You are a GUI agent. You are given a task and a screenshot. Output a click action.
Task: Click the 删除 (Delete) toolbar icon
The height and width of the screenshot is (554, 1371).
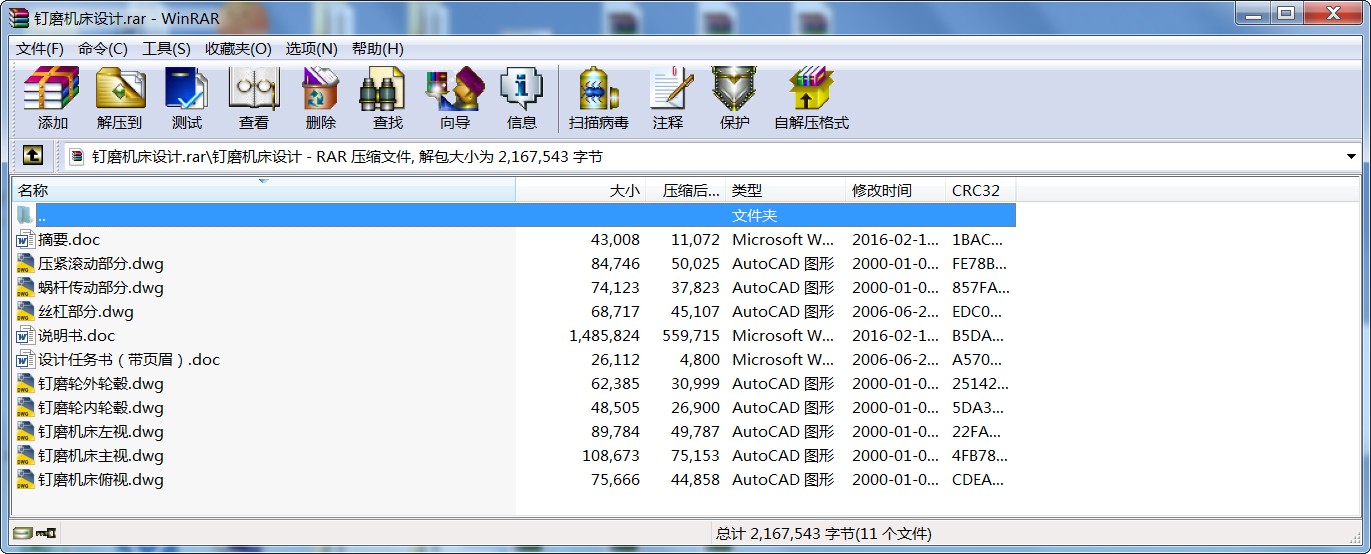point(320,98)
